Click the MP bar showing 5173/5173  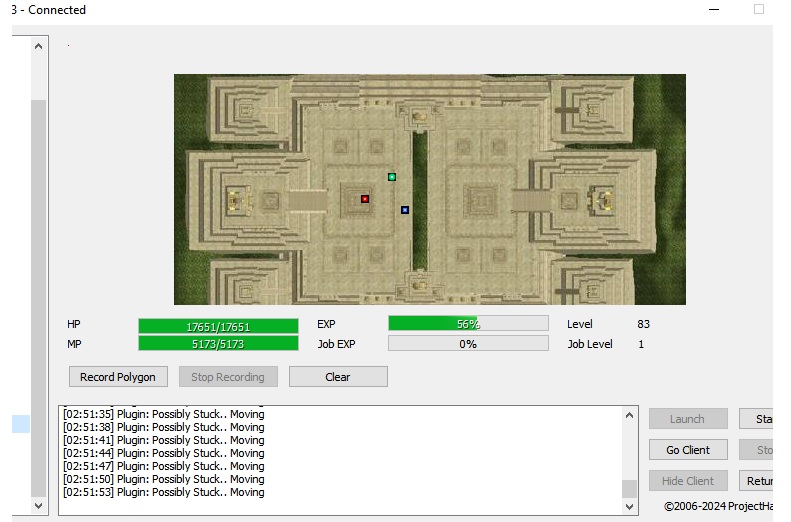(x=218, y=344)
